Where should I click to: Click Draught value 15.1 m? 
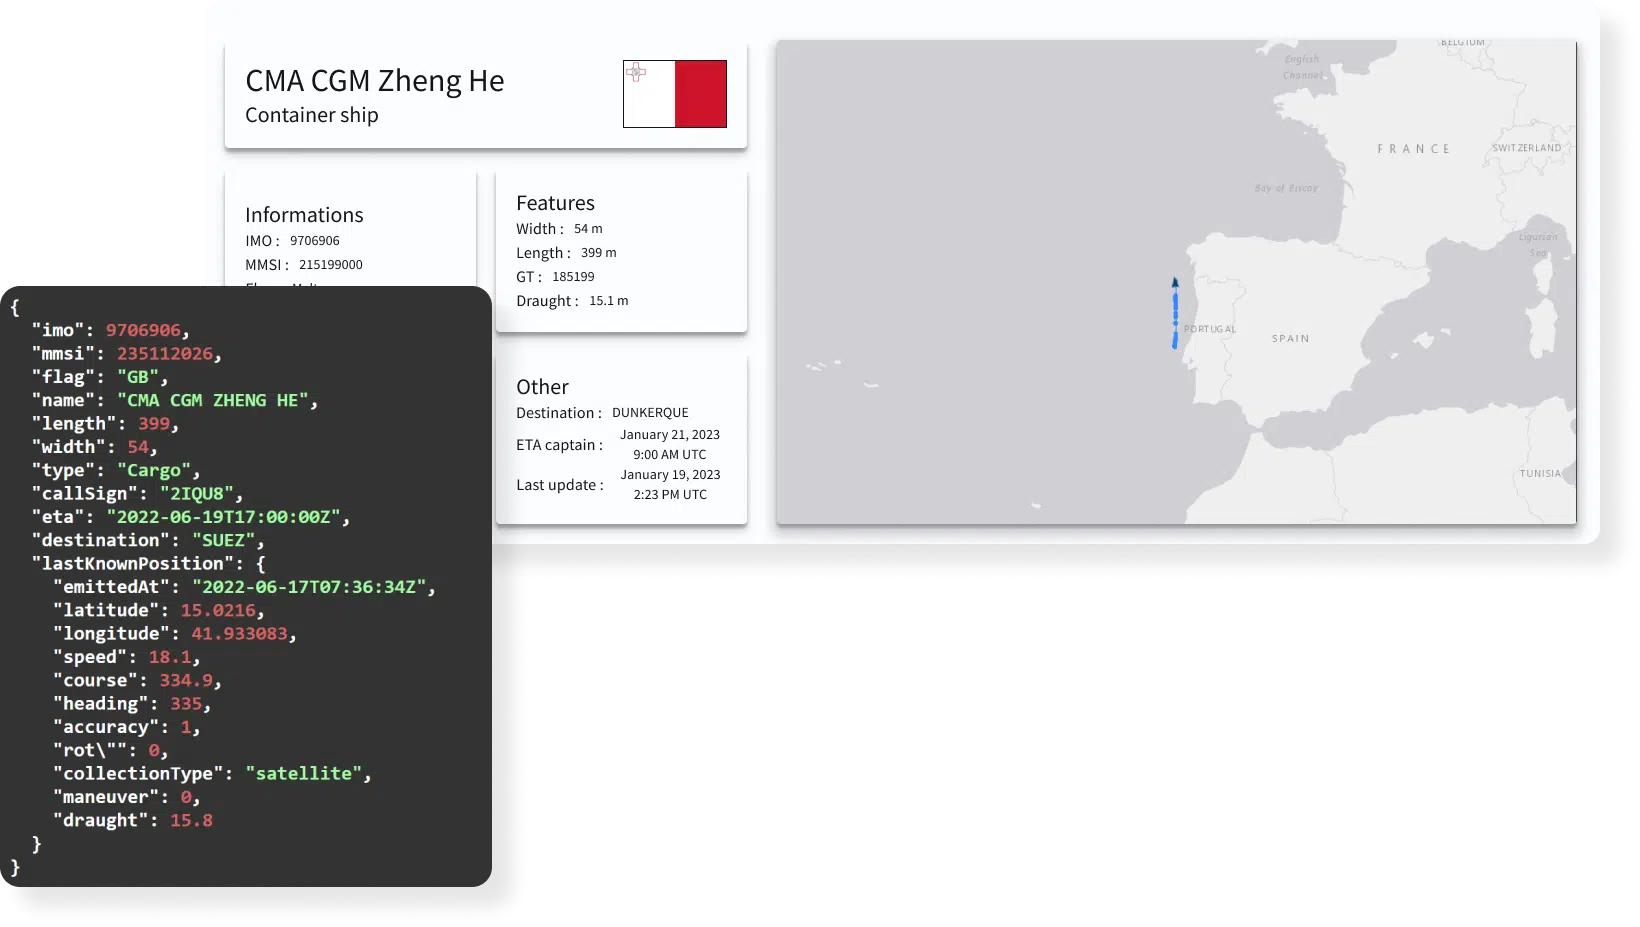[609, 301]
